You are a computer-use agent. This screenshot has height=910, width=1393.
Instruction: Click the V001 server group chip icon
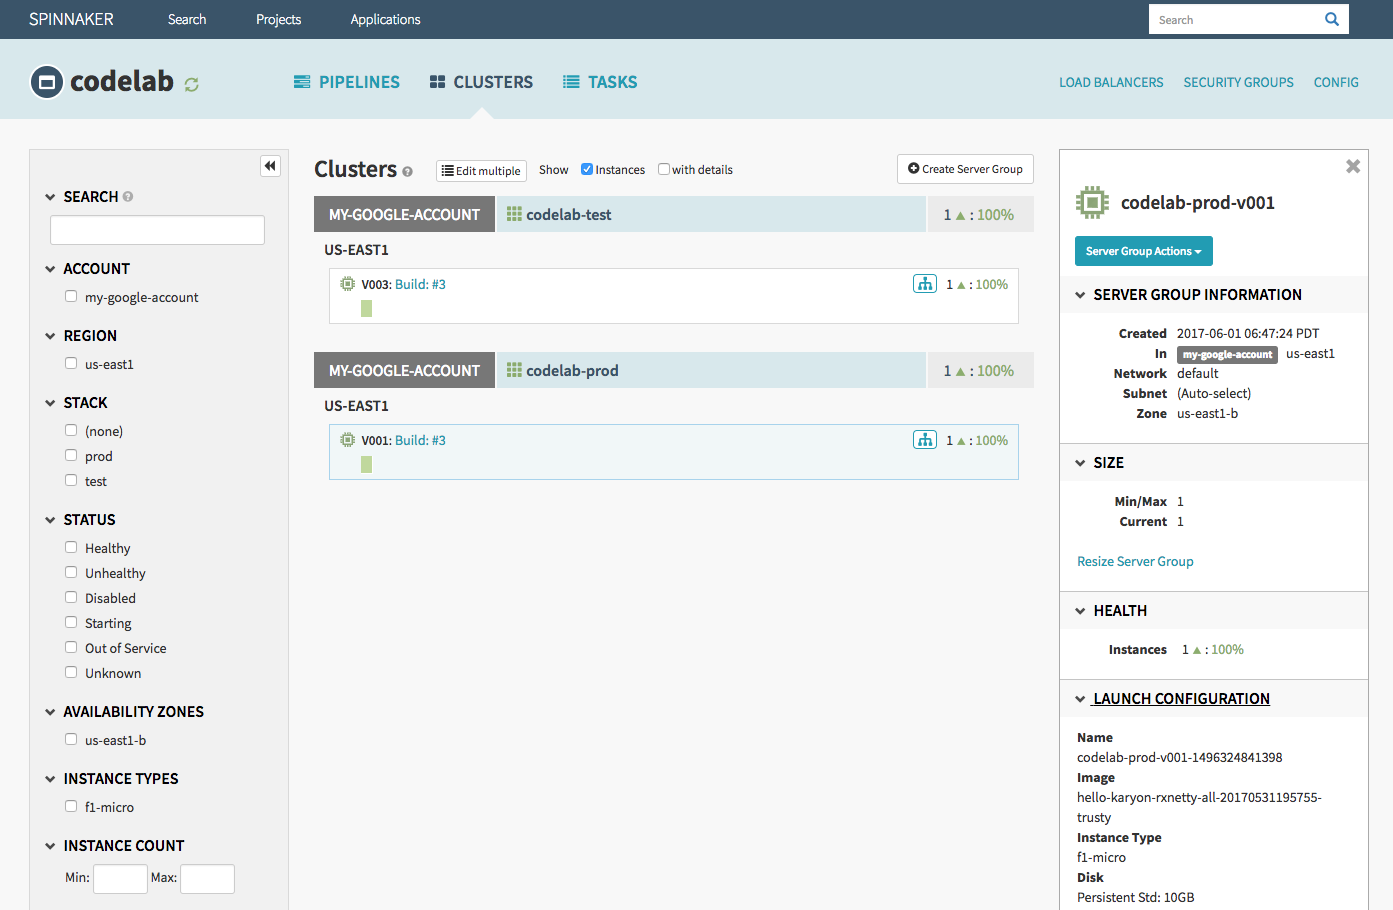[x=348, y=440]
